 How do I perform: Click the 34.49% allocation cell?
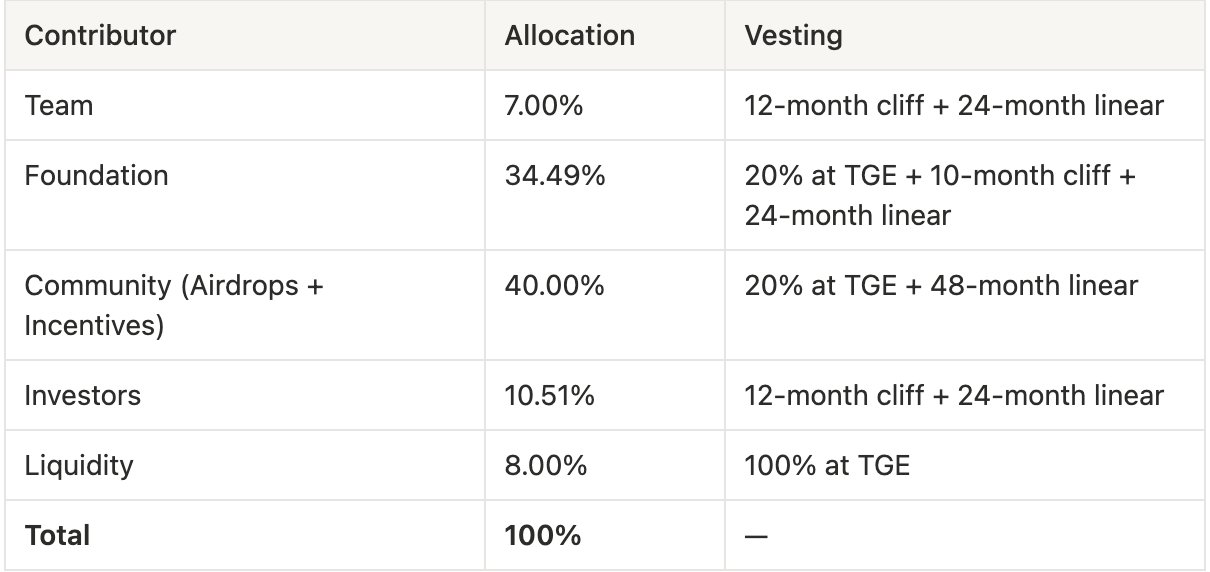click(554, 177)
